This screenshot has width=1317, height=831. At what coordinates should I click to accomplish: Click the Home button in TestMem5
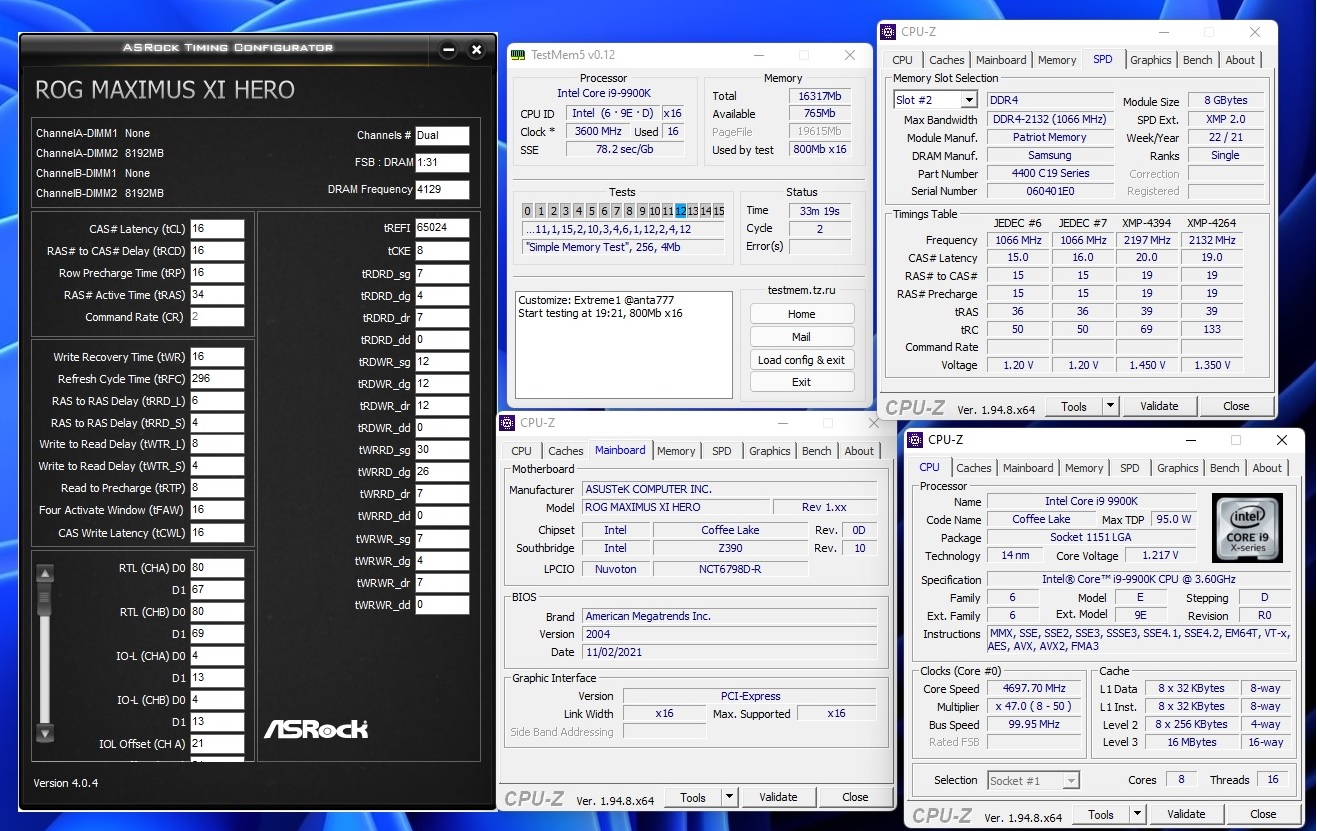802,314
